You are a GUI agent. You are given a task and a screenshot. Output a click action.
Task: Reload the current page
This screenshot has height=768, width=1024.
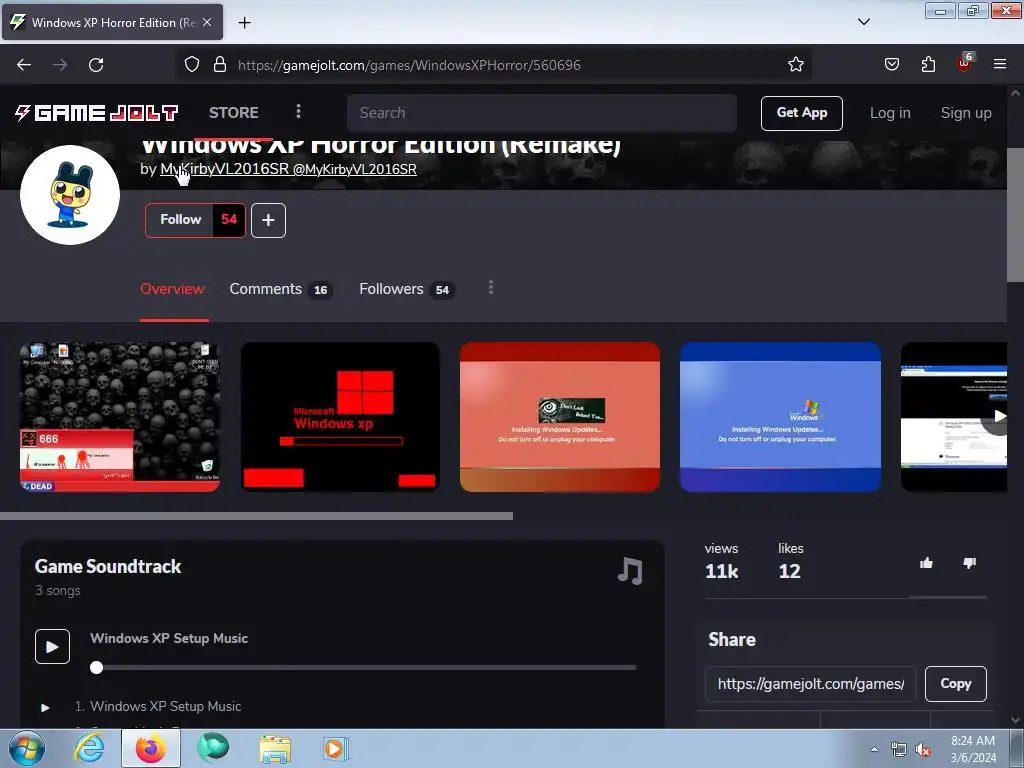pos(96,65)
